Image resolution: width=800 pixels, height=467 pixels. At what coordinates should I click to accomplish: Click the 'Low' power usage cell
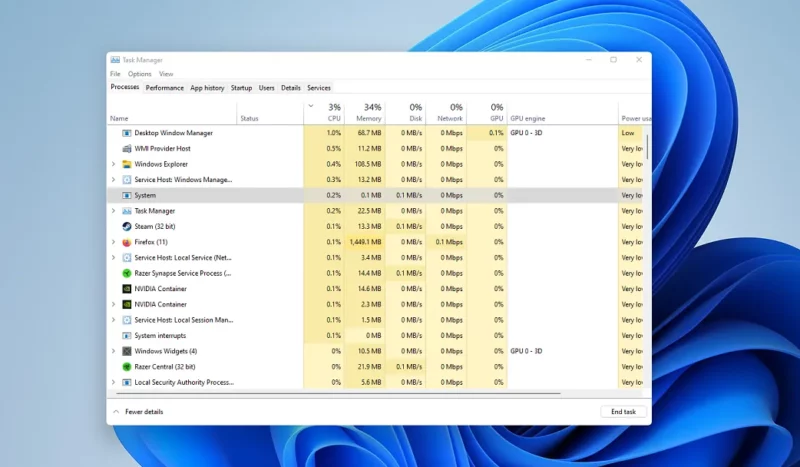[x=632, y=133]
